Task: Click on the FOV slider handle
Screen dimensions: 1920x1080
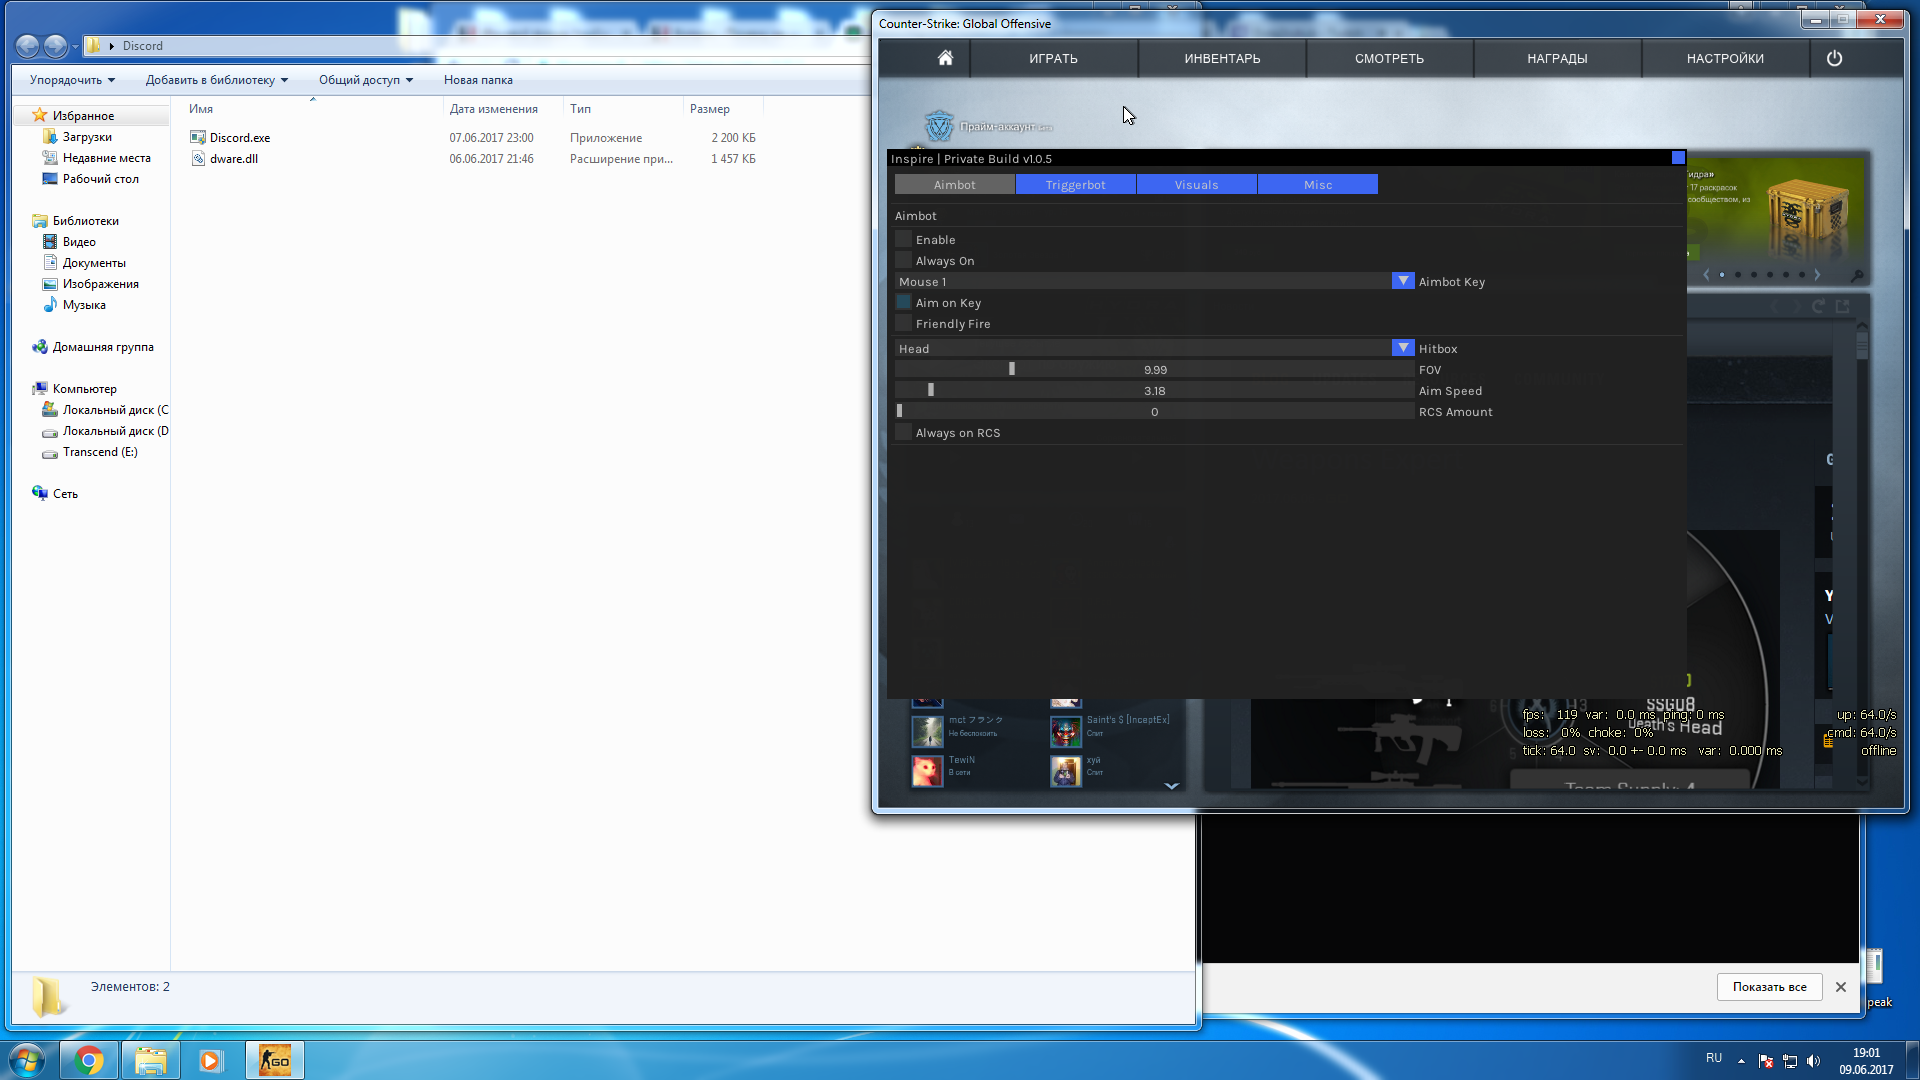Action: 1012,369
